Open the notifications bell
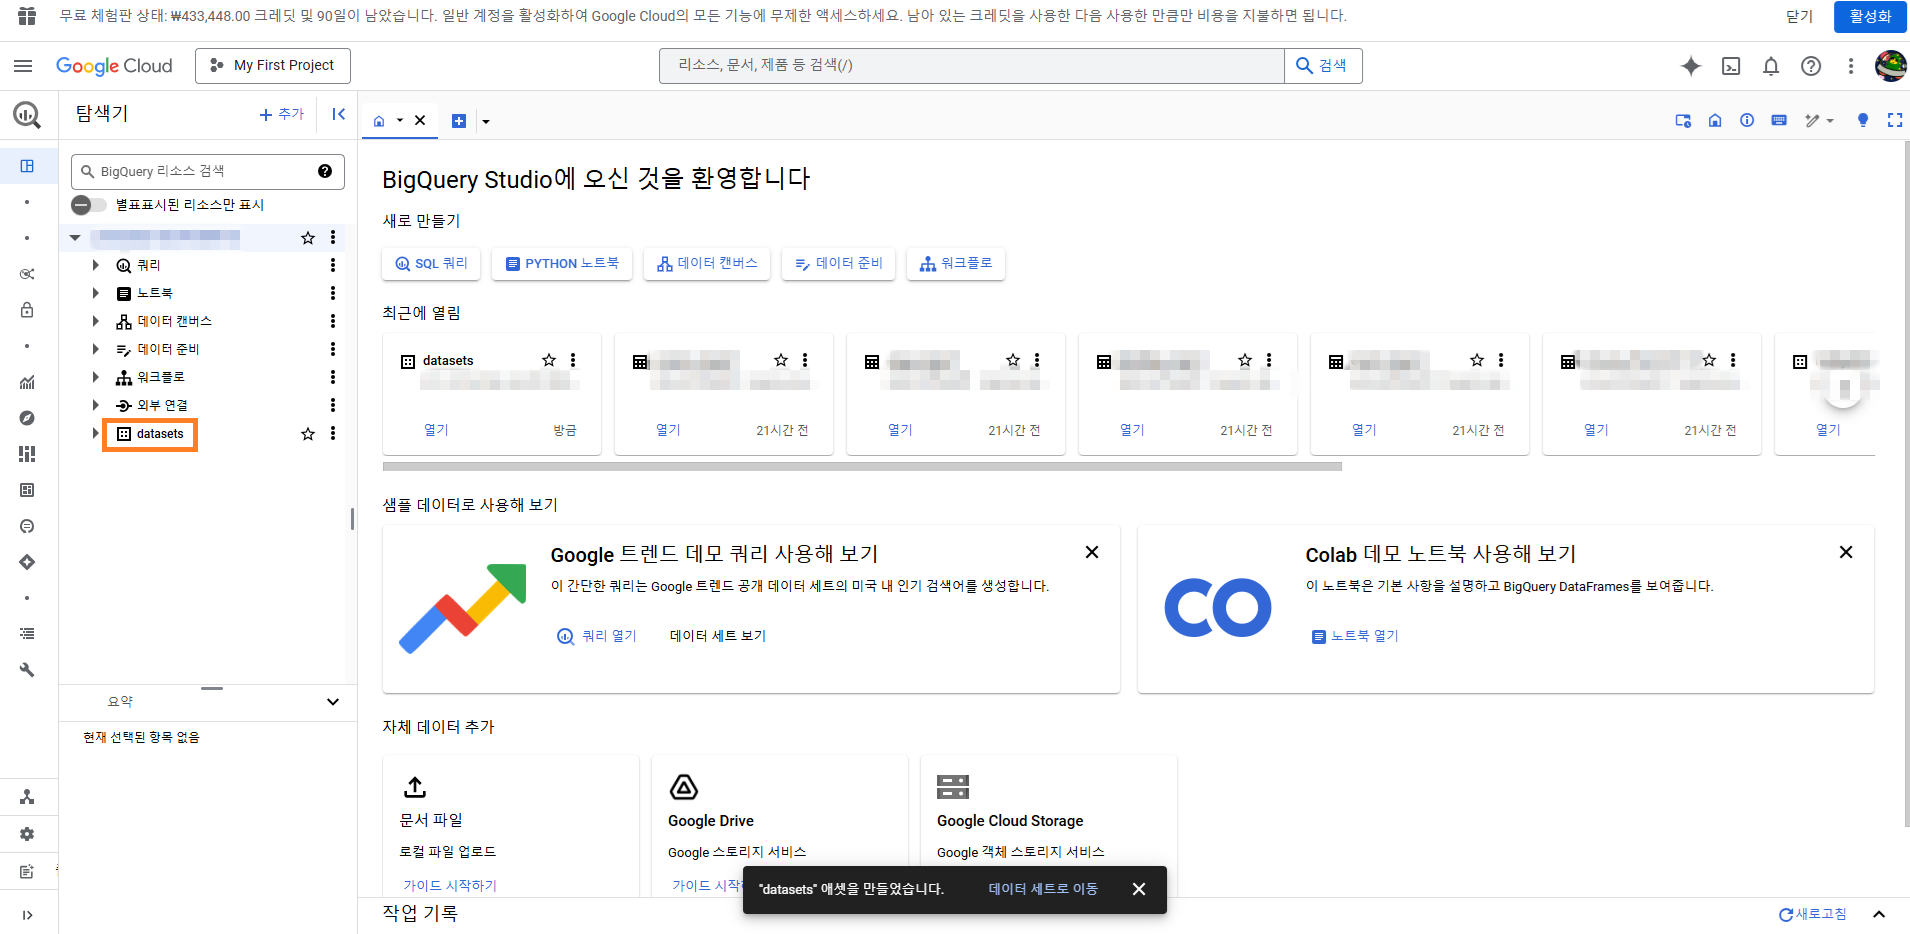Image resolution: width=1910 pixels, height=934 pixels. click(x=1771, y=66)
